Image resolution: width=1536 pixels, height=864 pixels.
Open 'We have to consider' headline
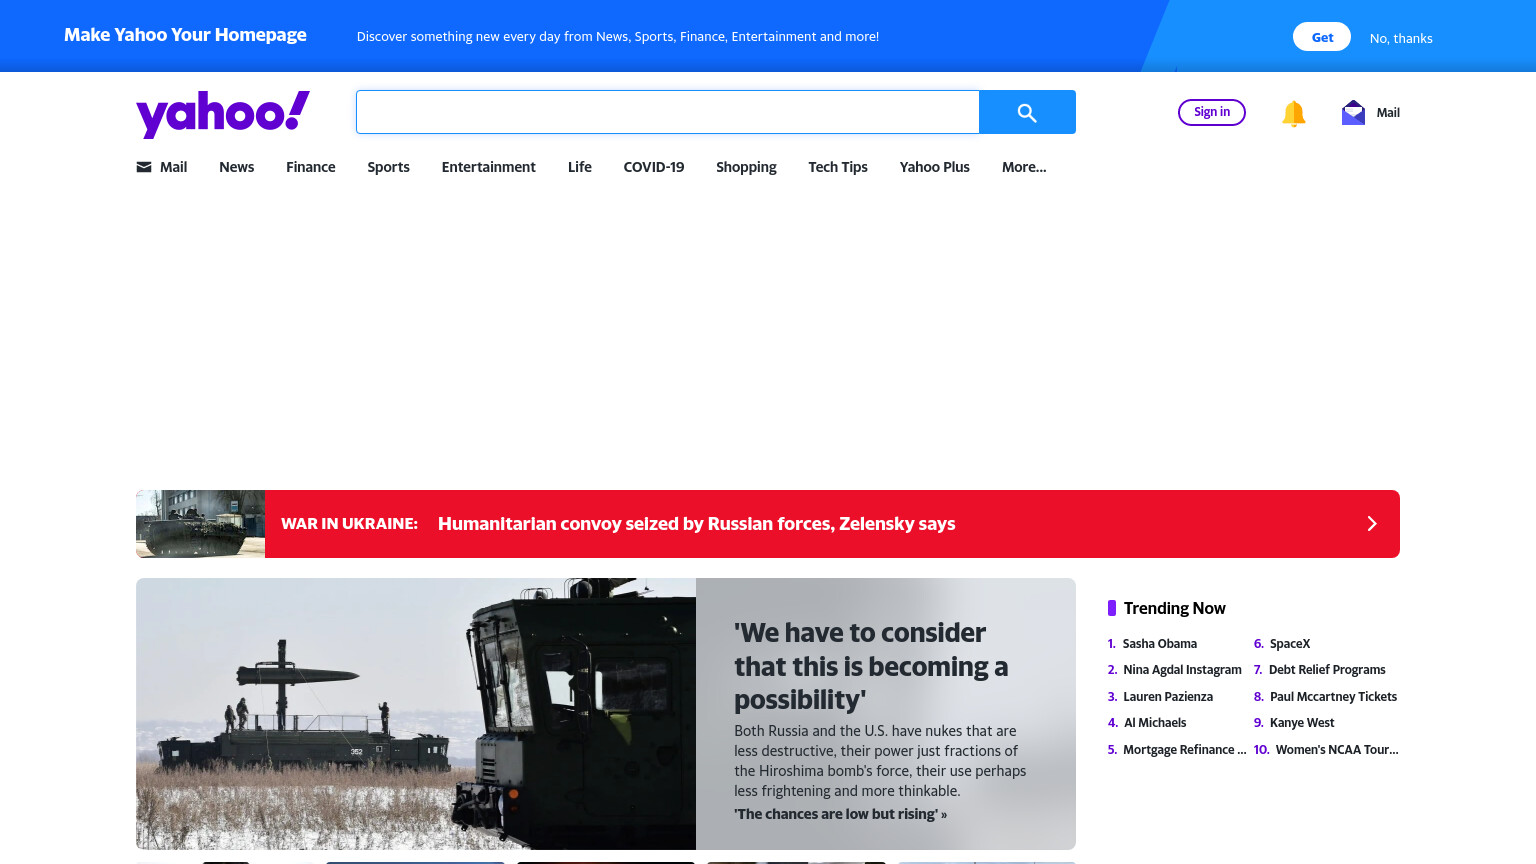click(871, 666)
